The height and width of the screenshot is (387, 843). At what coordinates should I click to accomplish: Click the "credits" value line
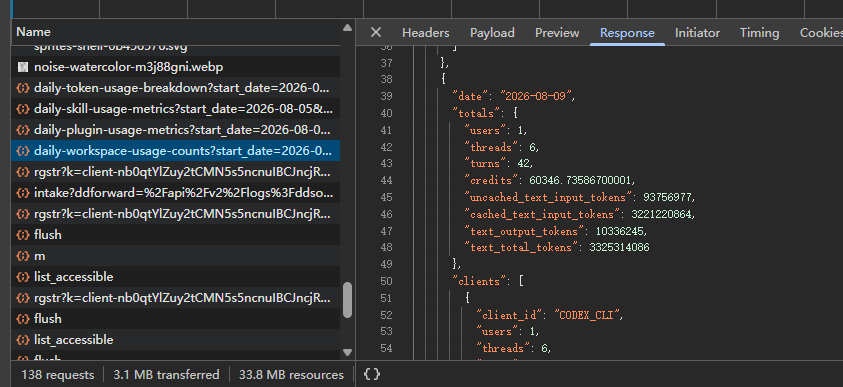[550, 180]
